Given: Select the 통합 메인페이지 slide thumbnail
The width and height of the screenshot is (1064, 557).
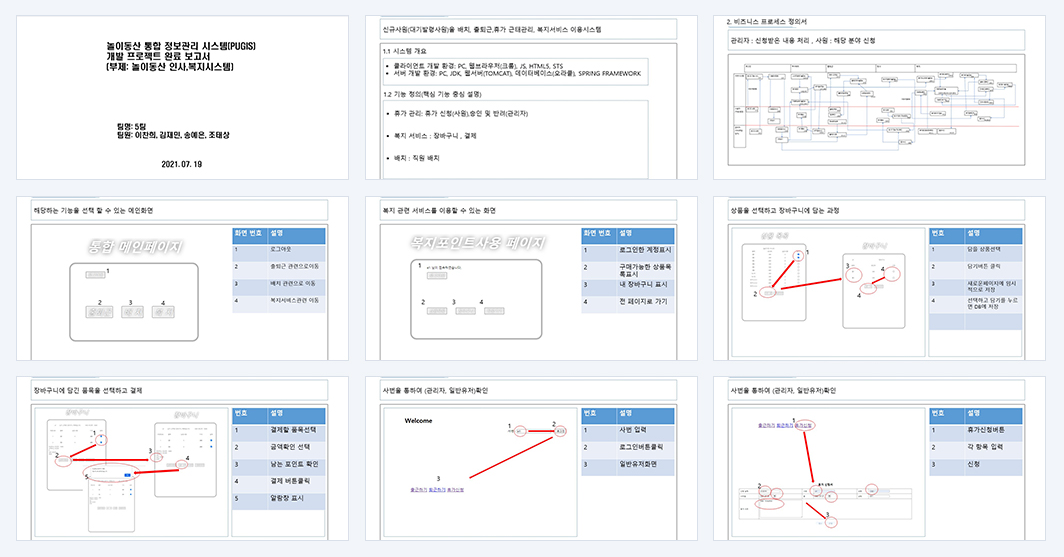Looking at the screenshot, I should pos(183,278).
